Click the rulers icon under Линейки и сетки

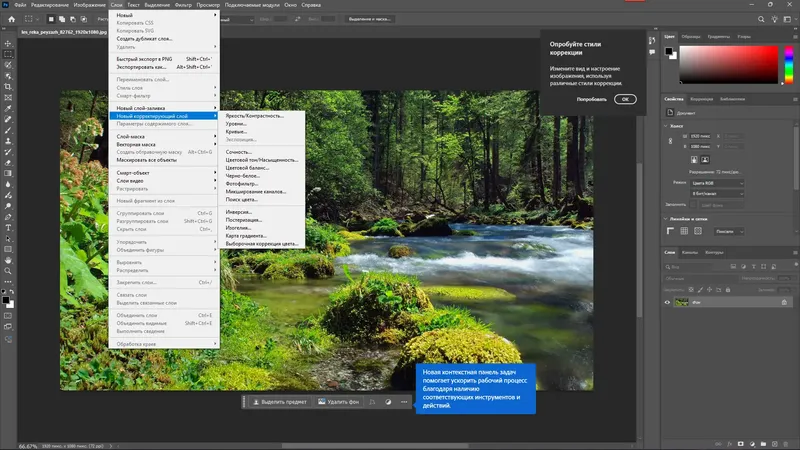coord(671,229)
